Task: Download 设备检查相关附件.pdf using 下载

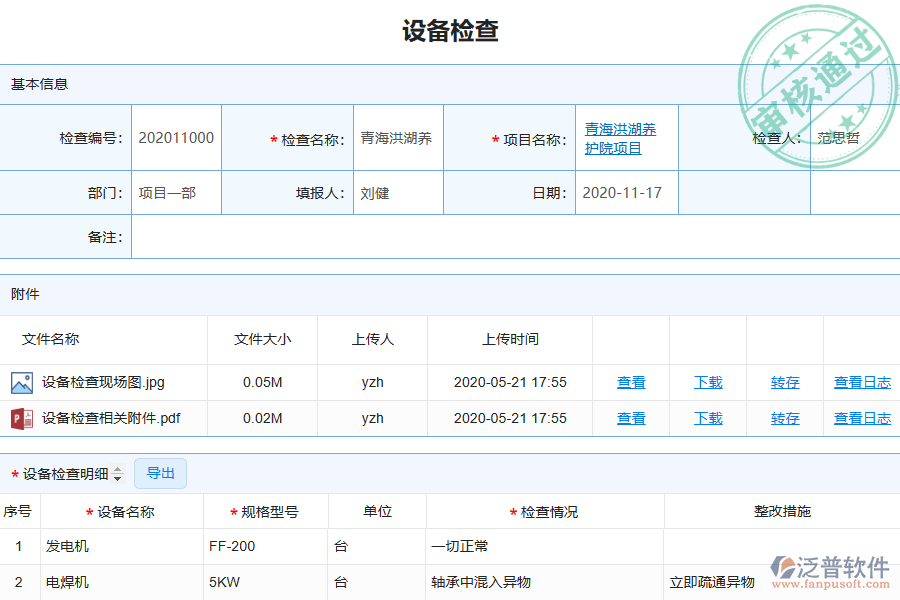Action: tap(706, 418)
